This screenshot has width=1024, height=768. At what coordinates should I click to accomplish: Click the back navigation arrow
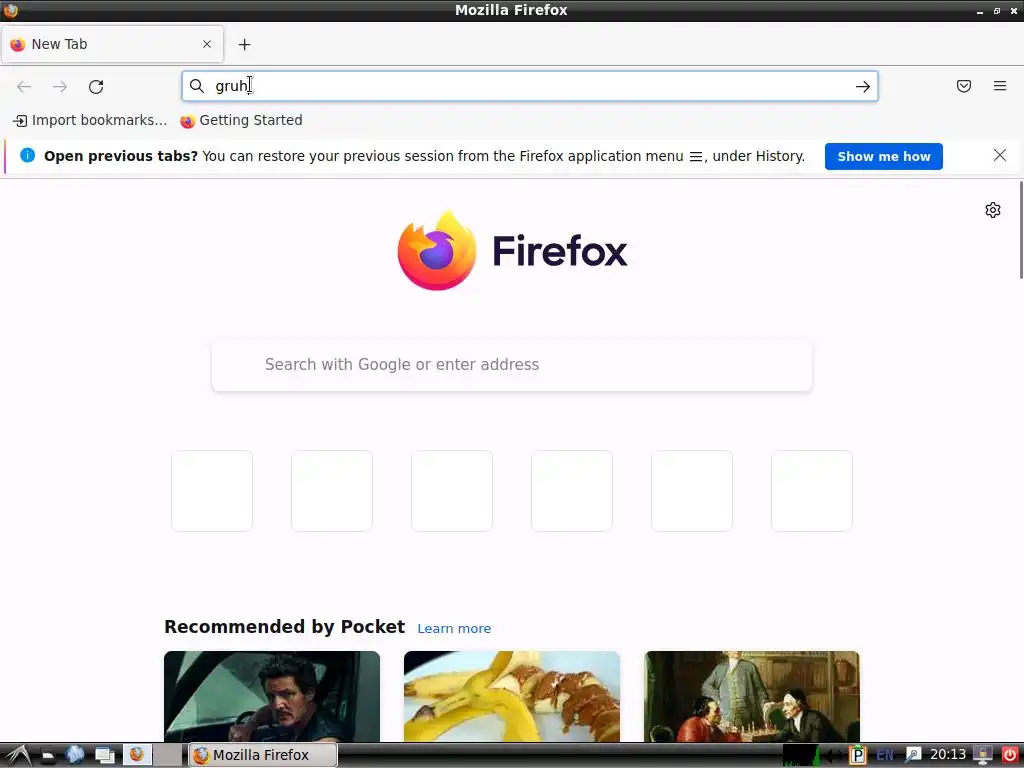pyautogui.click(x=24, y=86)
